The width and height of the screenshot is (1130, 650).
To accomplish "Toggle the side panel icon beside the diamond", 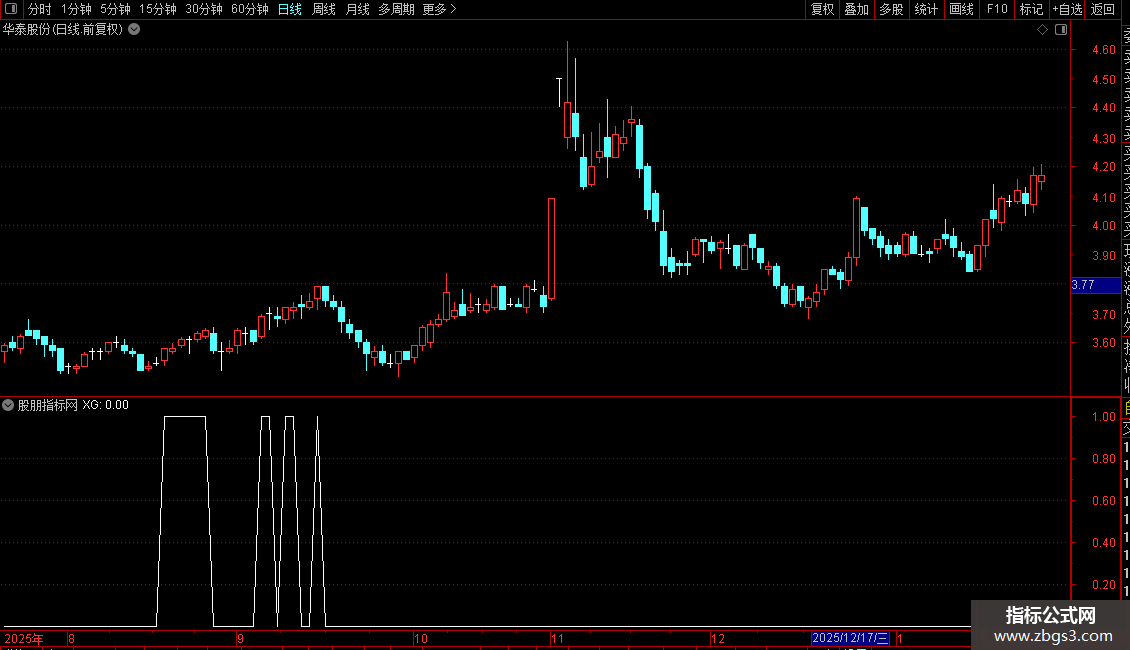I will [1061, 30].
